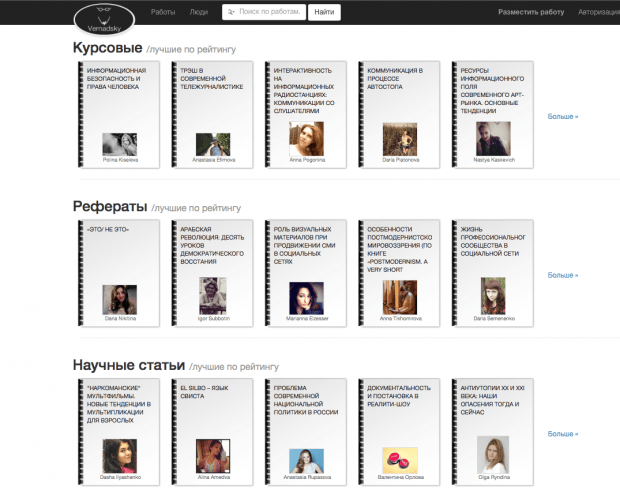
Task: Click Dasha Ilyashenko's round avatar
Action: point(118,456)
